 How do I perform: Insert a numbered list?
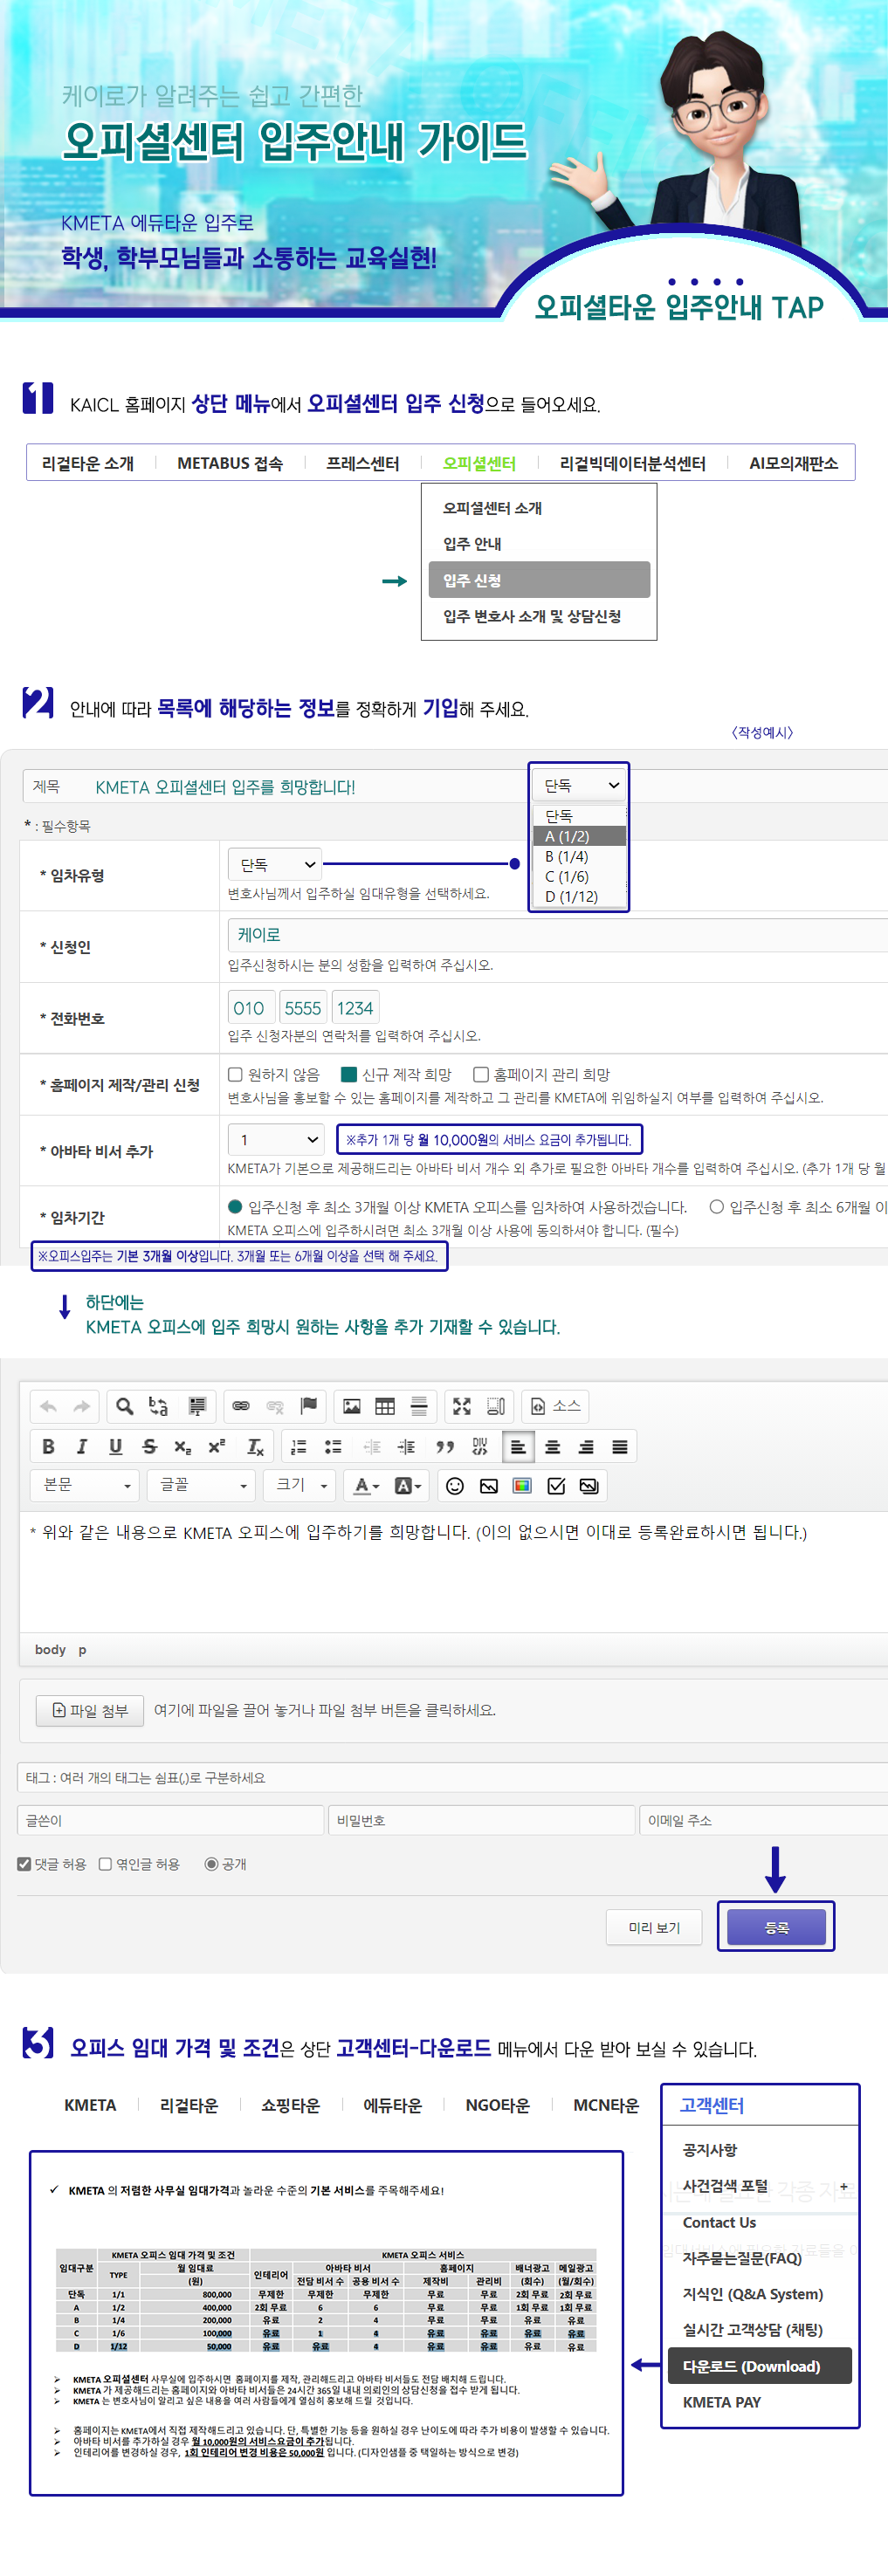298,1446
